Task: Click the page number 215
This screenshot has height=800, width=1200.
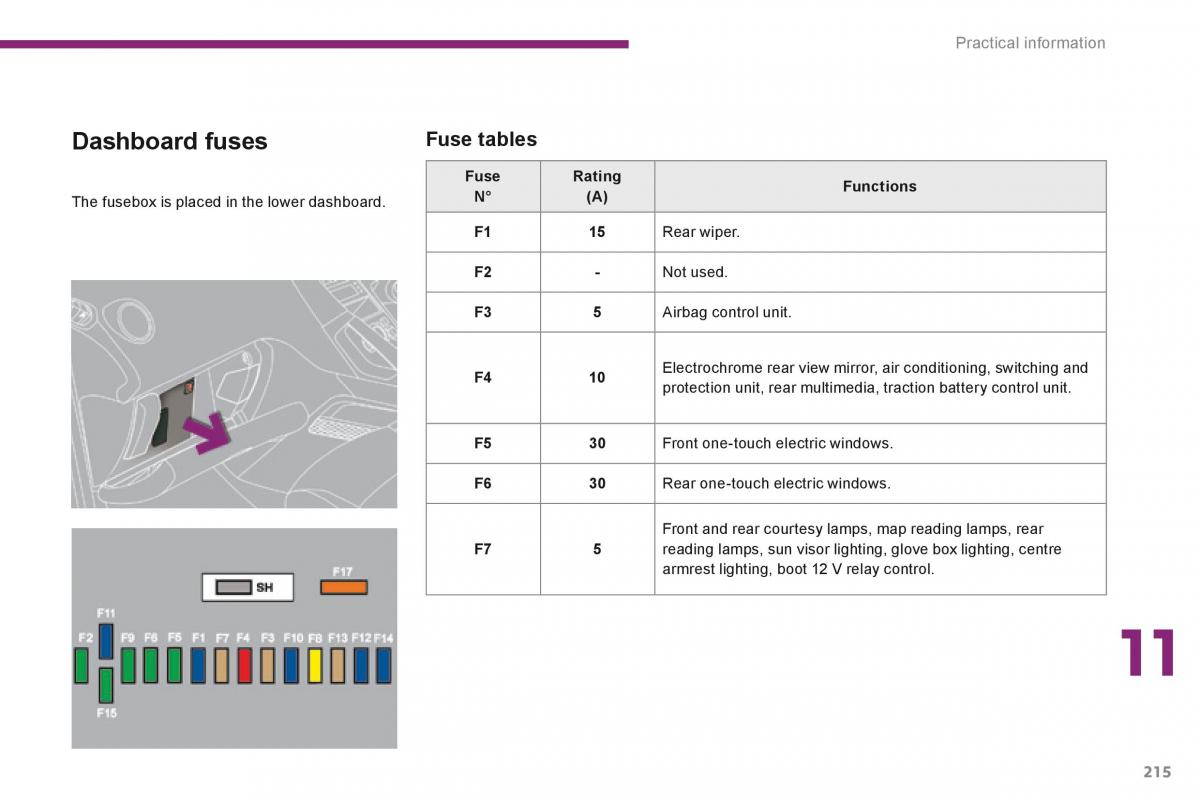Action: tap(1157, 771)
